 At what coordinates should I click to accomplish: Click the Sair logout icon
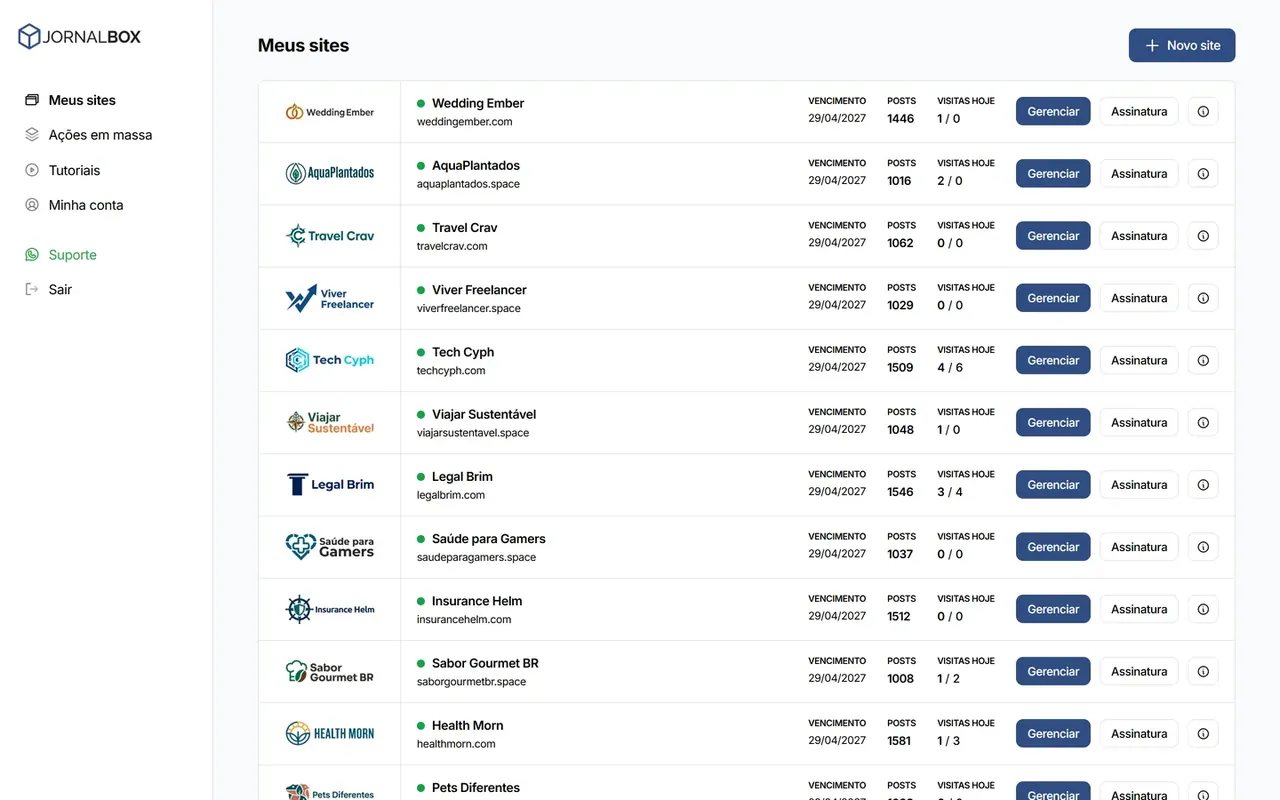point(32,289)
